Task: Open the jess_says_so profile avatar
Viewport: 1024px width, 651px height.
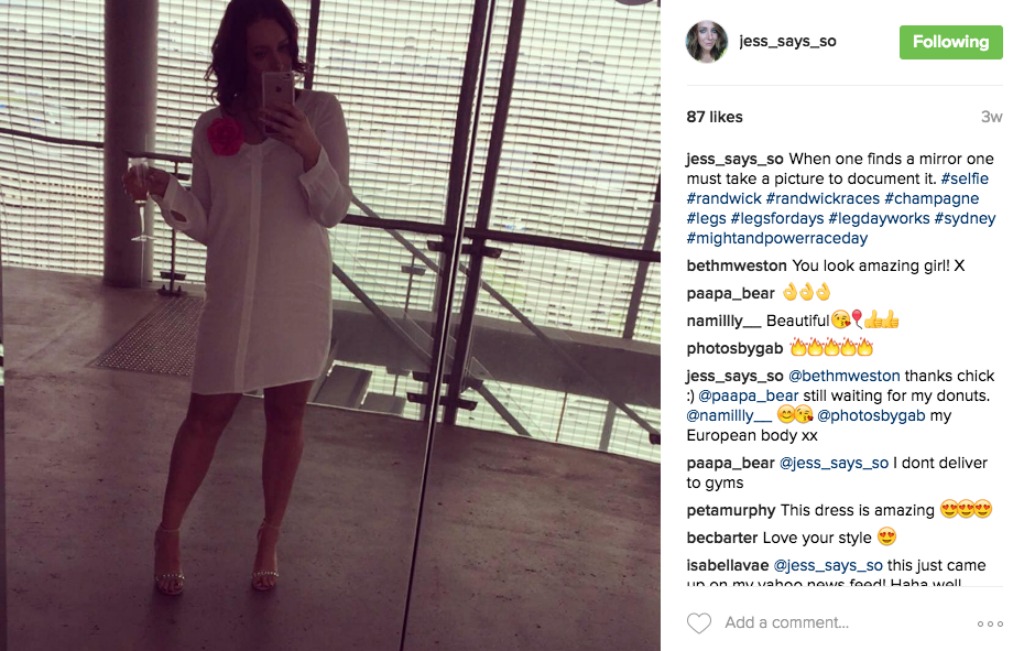Action: click(707, 41)
